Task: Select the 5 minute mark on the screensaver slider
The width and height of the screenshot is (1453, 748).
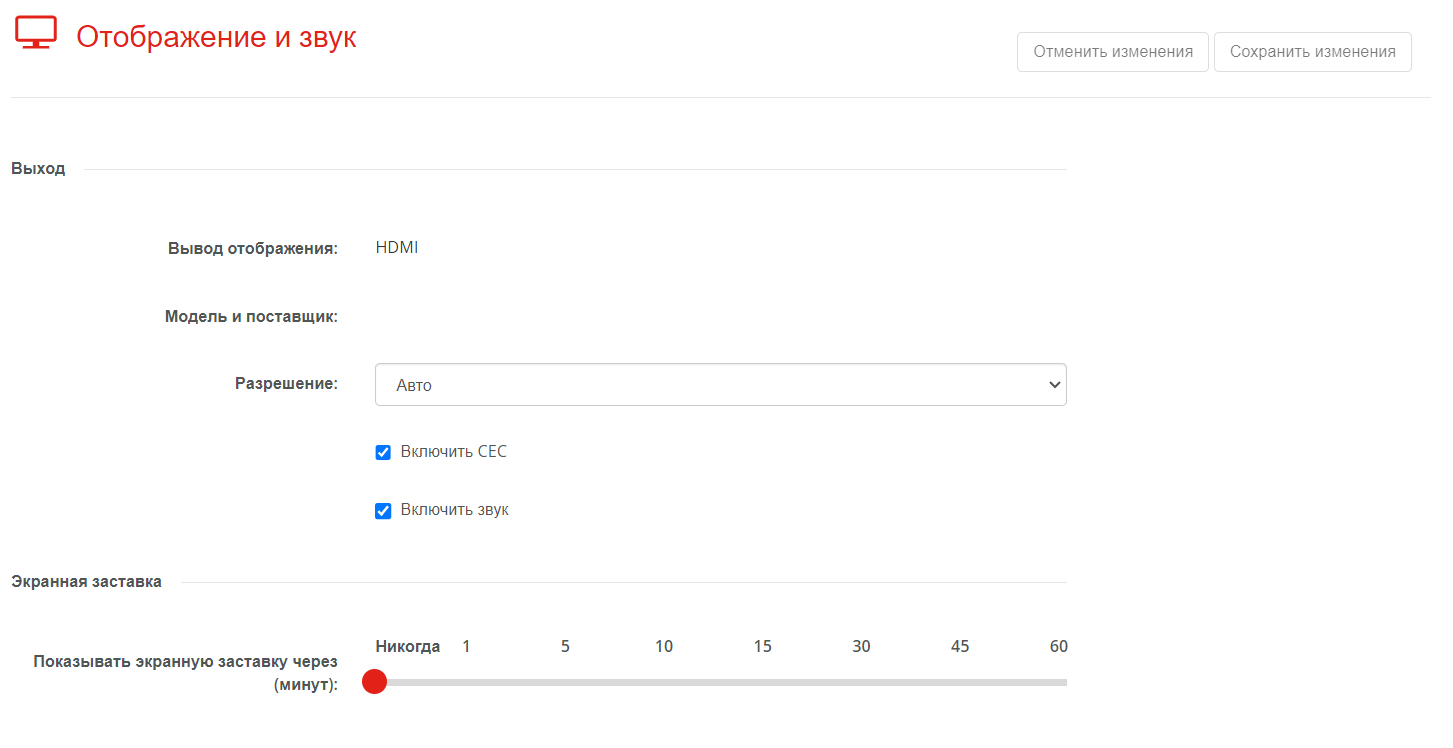Action: coord(565,646)
